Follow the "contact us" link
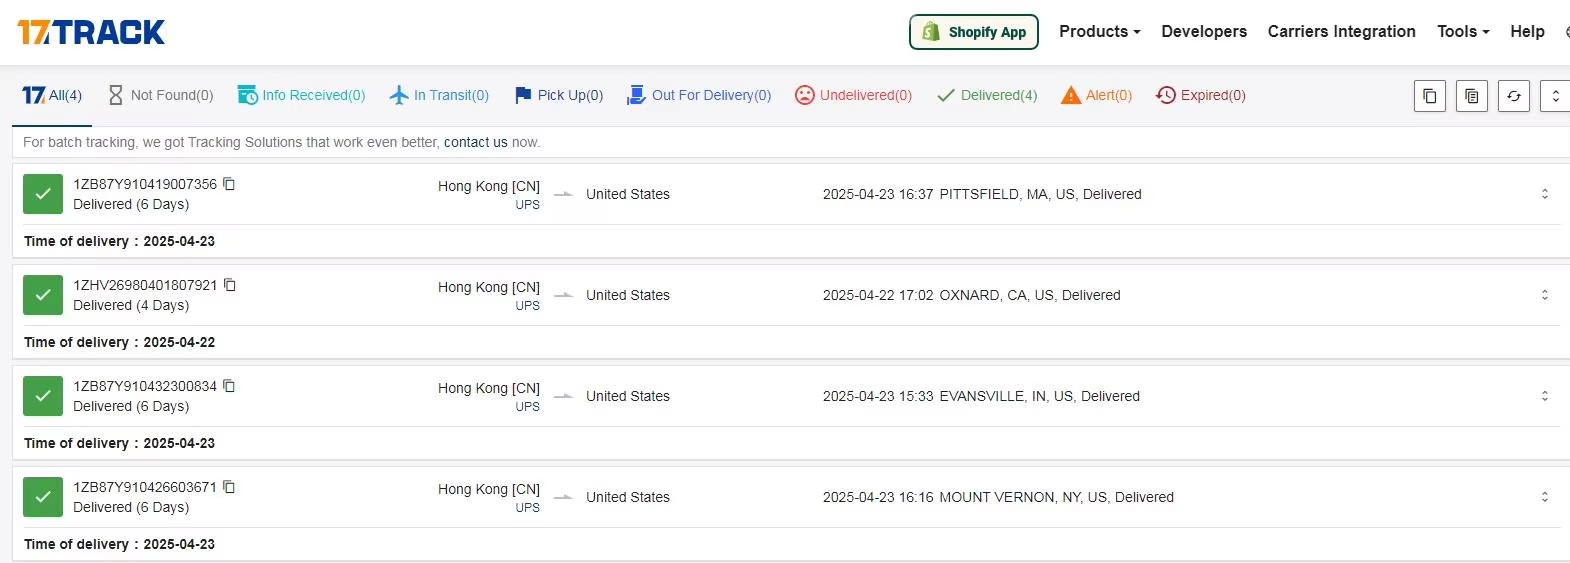This screenshot has height=563, width=1570. [x=475, y=143]
